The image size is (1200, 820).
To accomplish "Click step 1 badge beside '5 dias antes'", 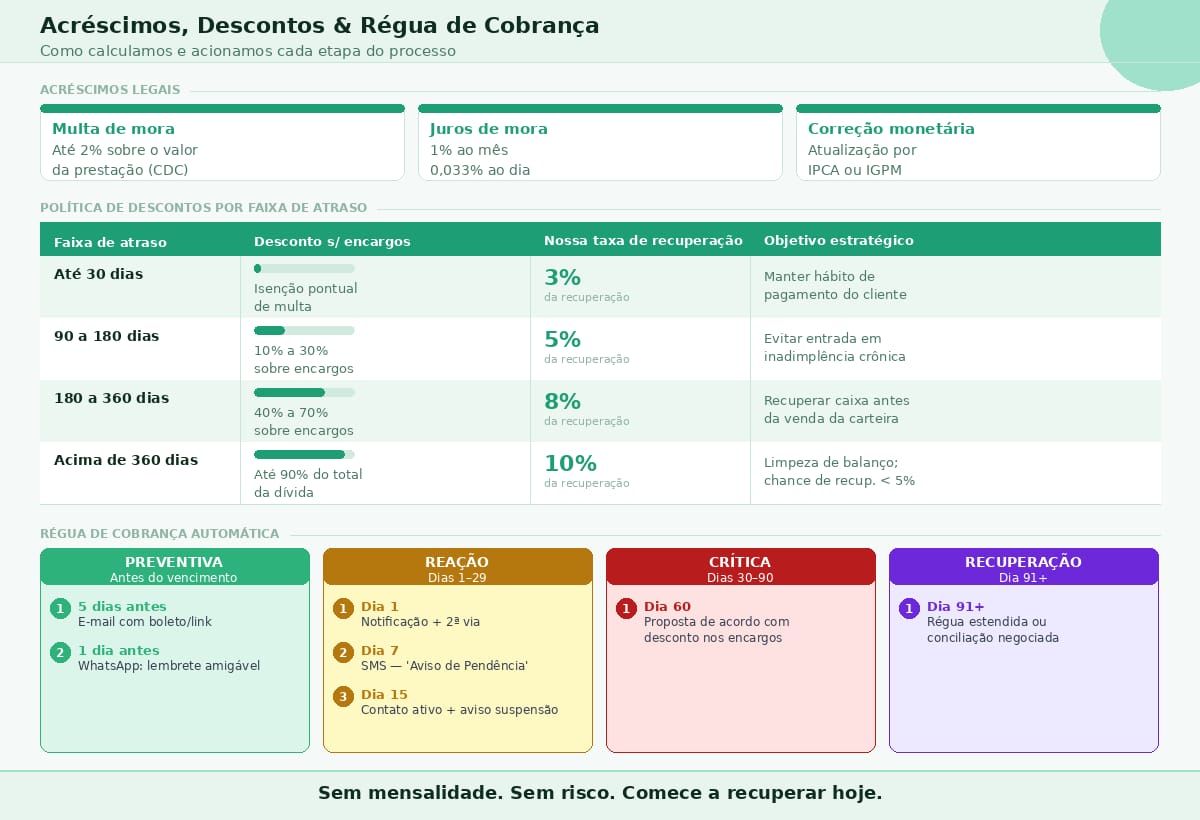I will pos(60,609).
